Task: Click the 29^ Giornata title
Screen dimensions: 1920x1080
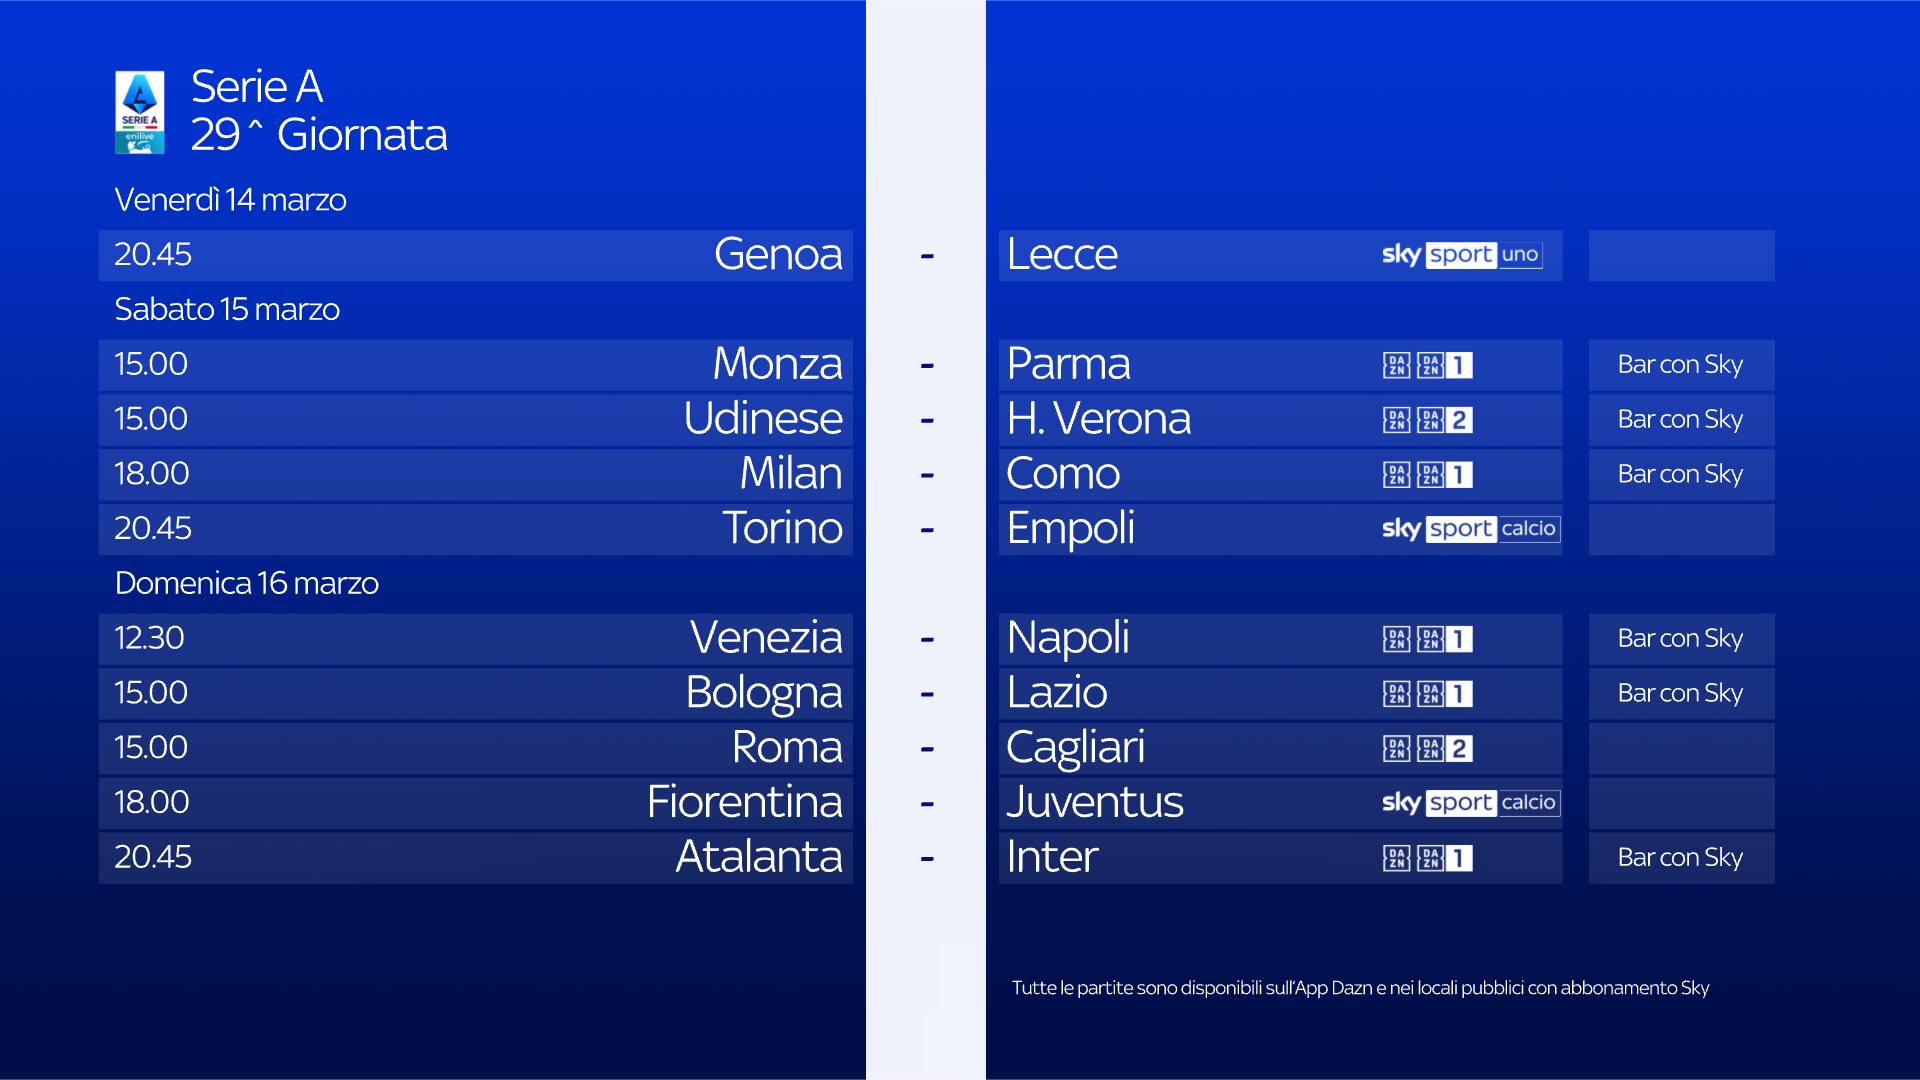Action: (319, 135)
